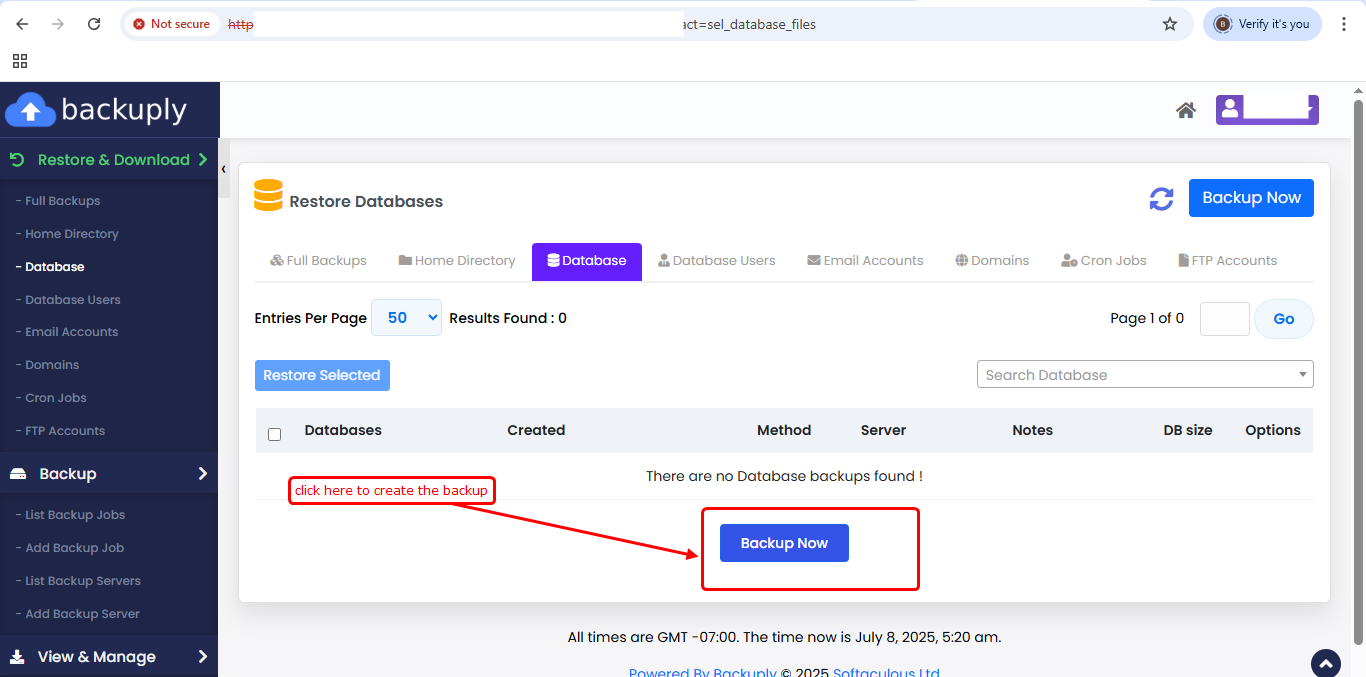Click the Server column header
The width and height of the screenshot is (1366, 677).
point(883,430)
